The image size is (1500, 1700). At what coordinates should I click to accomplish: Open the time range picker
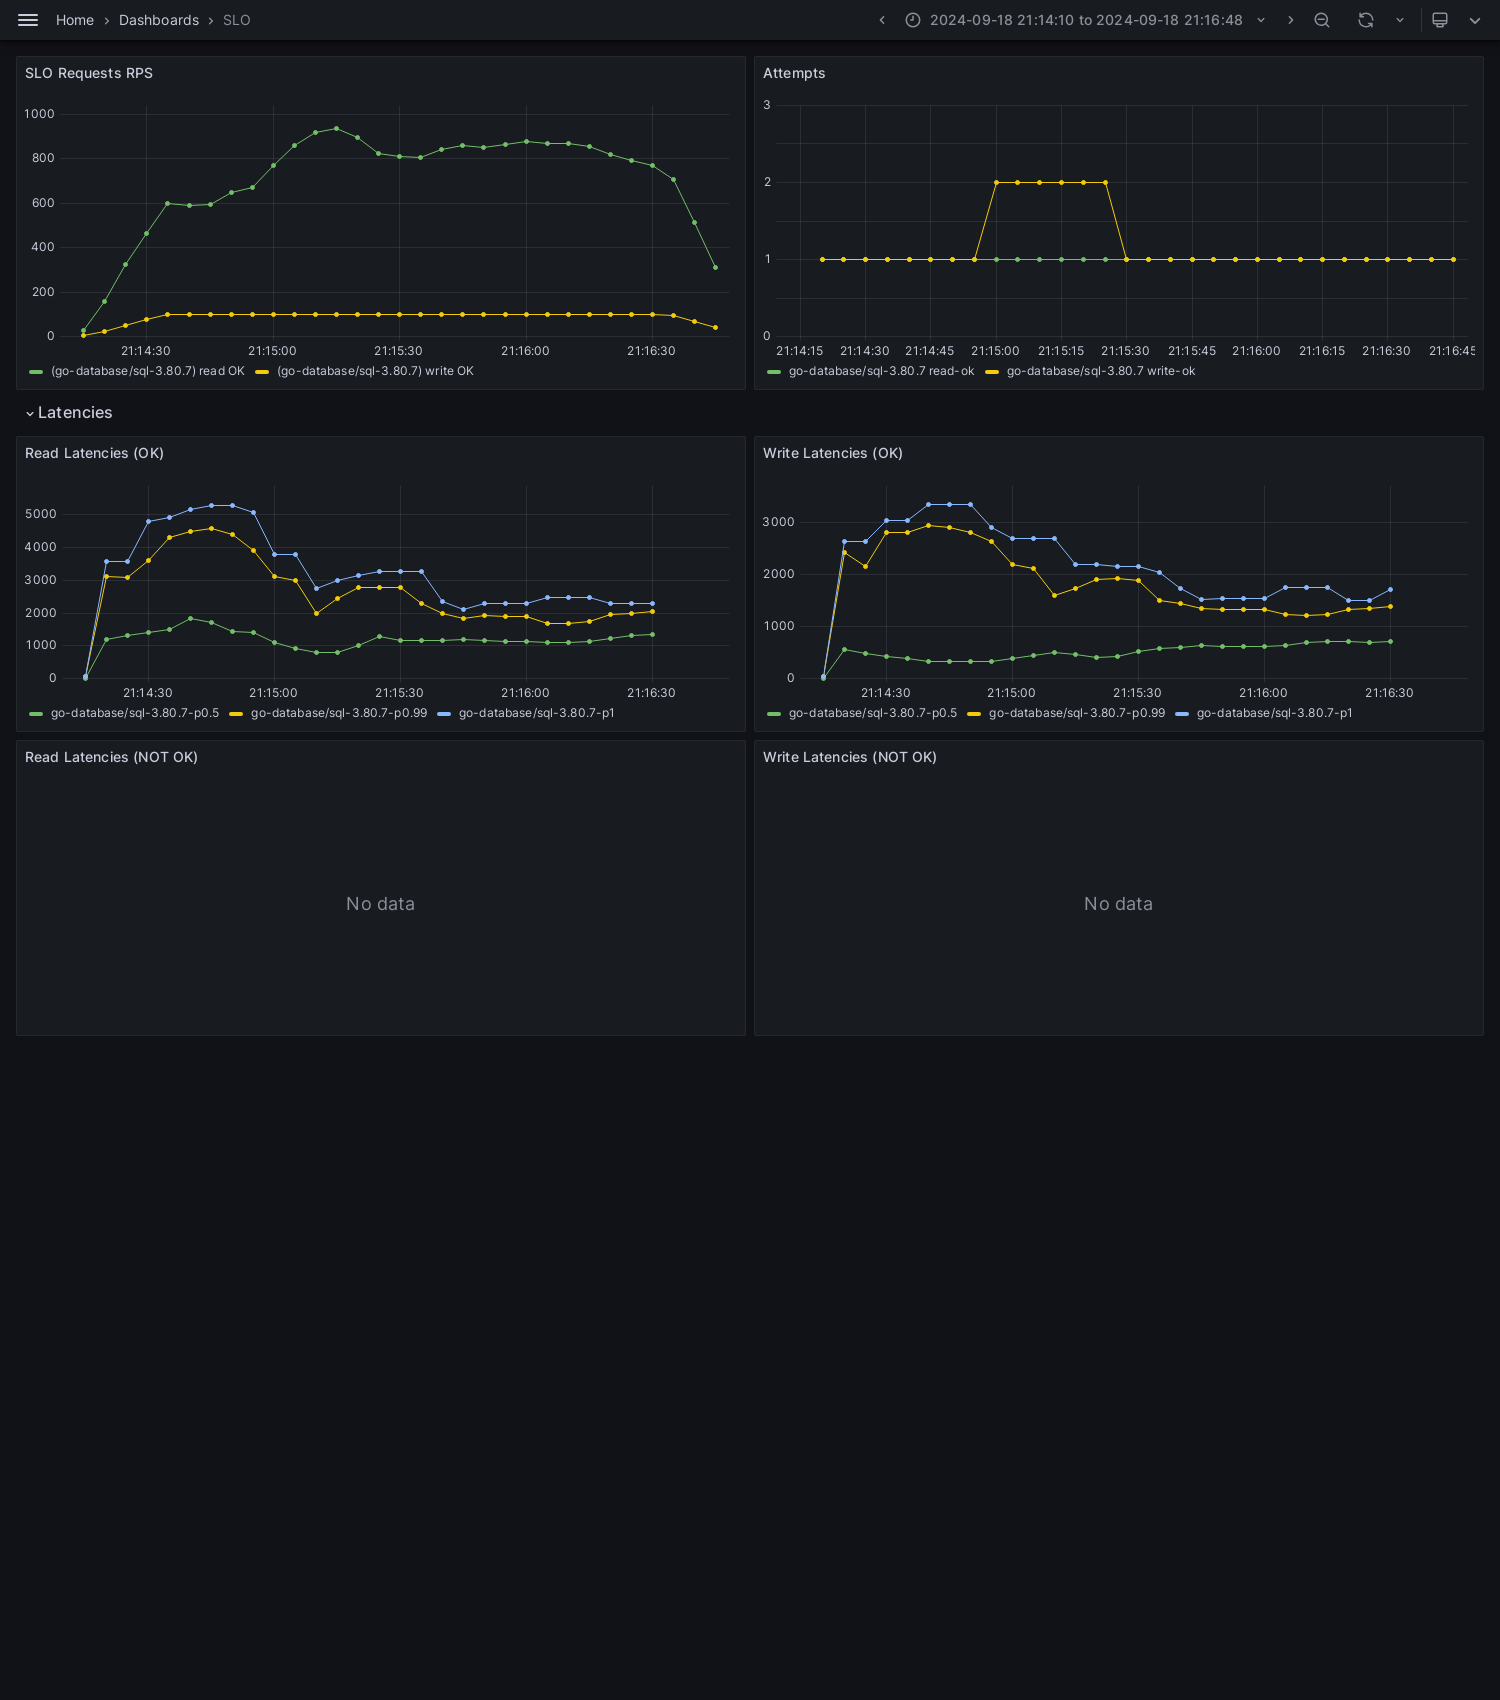(1086, 20)
